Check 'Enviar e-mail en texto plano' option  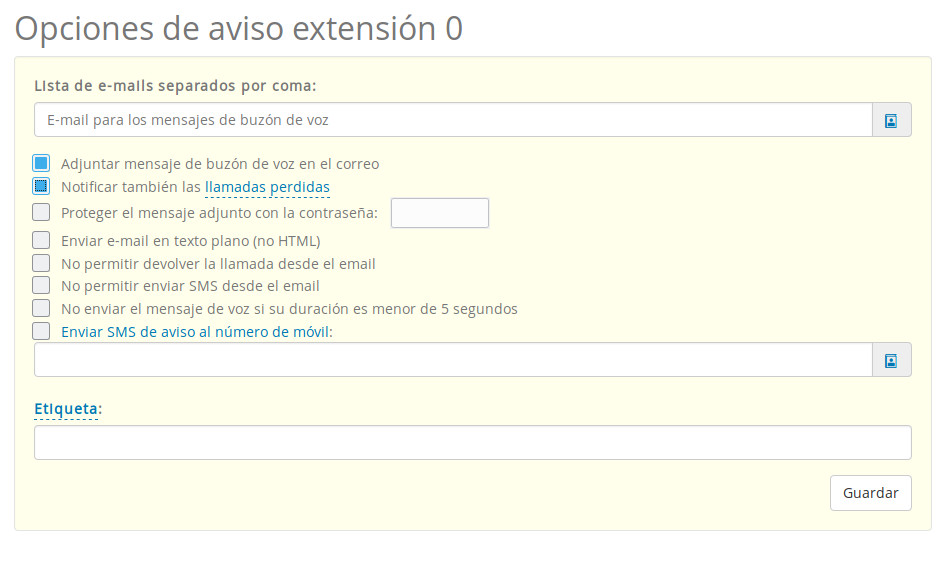[41, 240]
